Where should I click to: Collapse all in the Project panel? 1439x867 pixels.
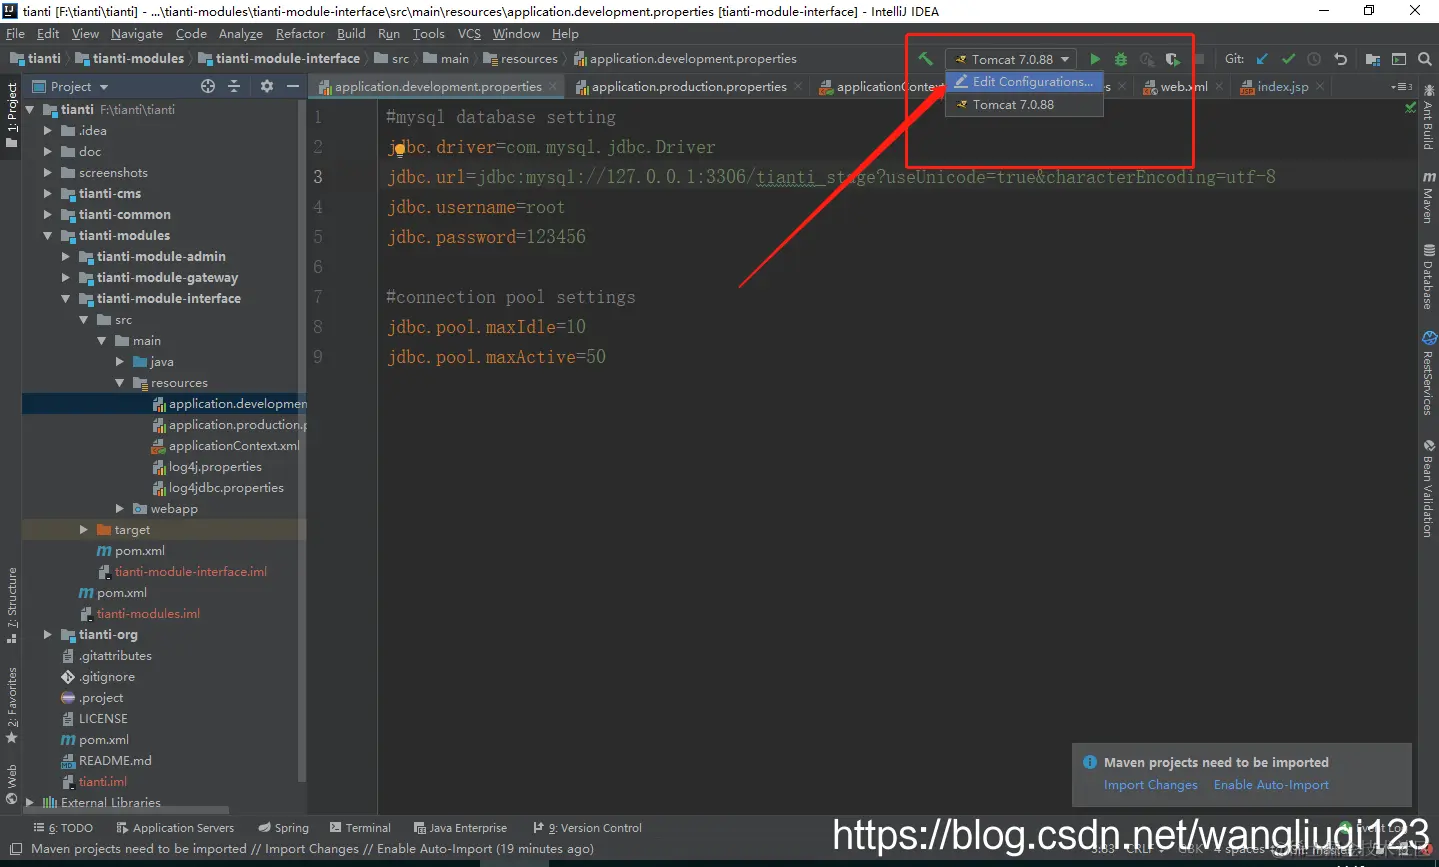coord(234,86)
